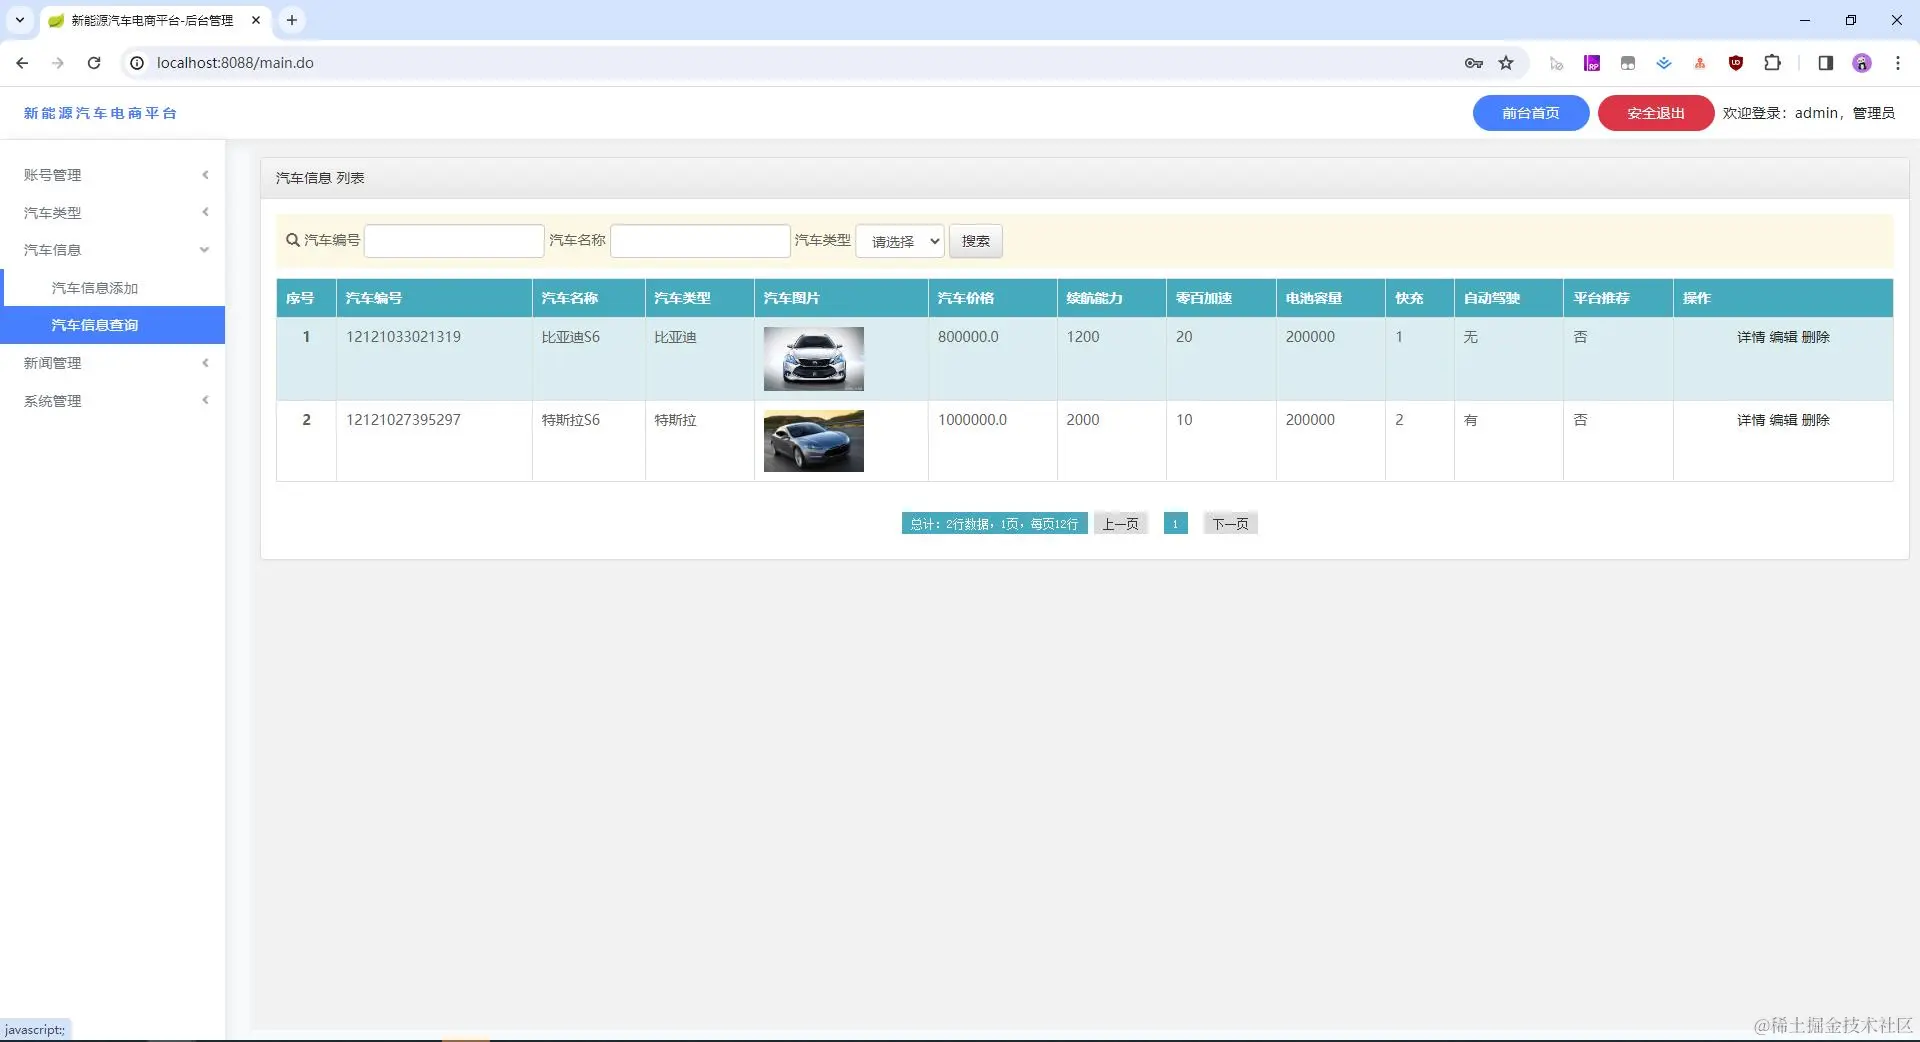
Task: Select 汽车信息查询 submenu item
Action: [x=112, y=325]
